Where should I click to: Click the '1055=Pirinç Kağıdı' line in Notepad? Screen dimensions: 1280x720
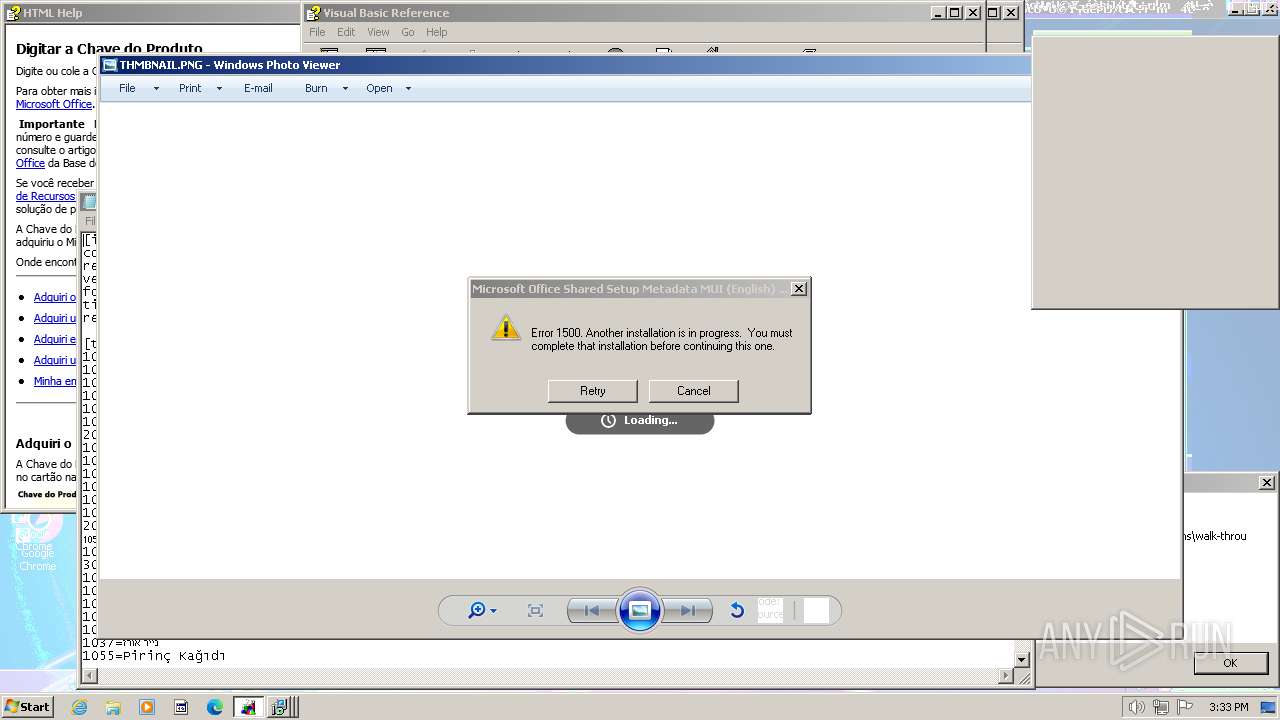[153, 656]
